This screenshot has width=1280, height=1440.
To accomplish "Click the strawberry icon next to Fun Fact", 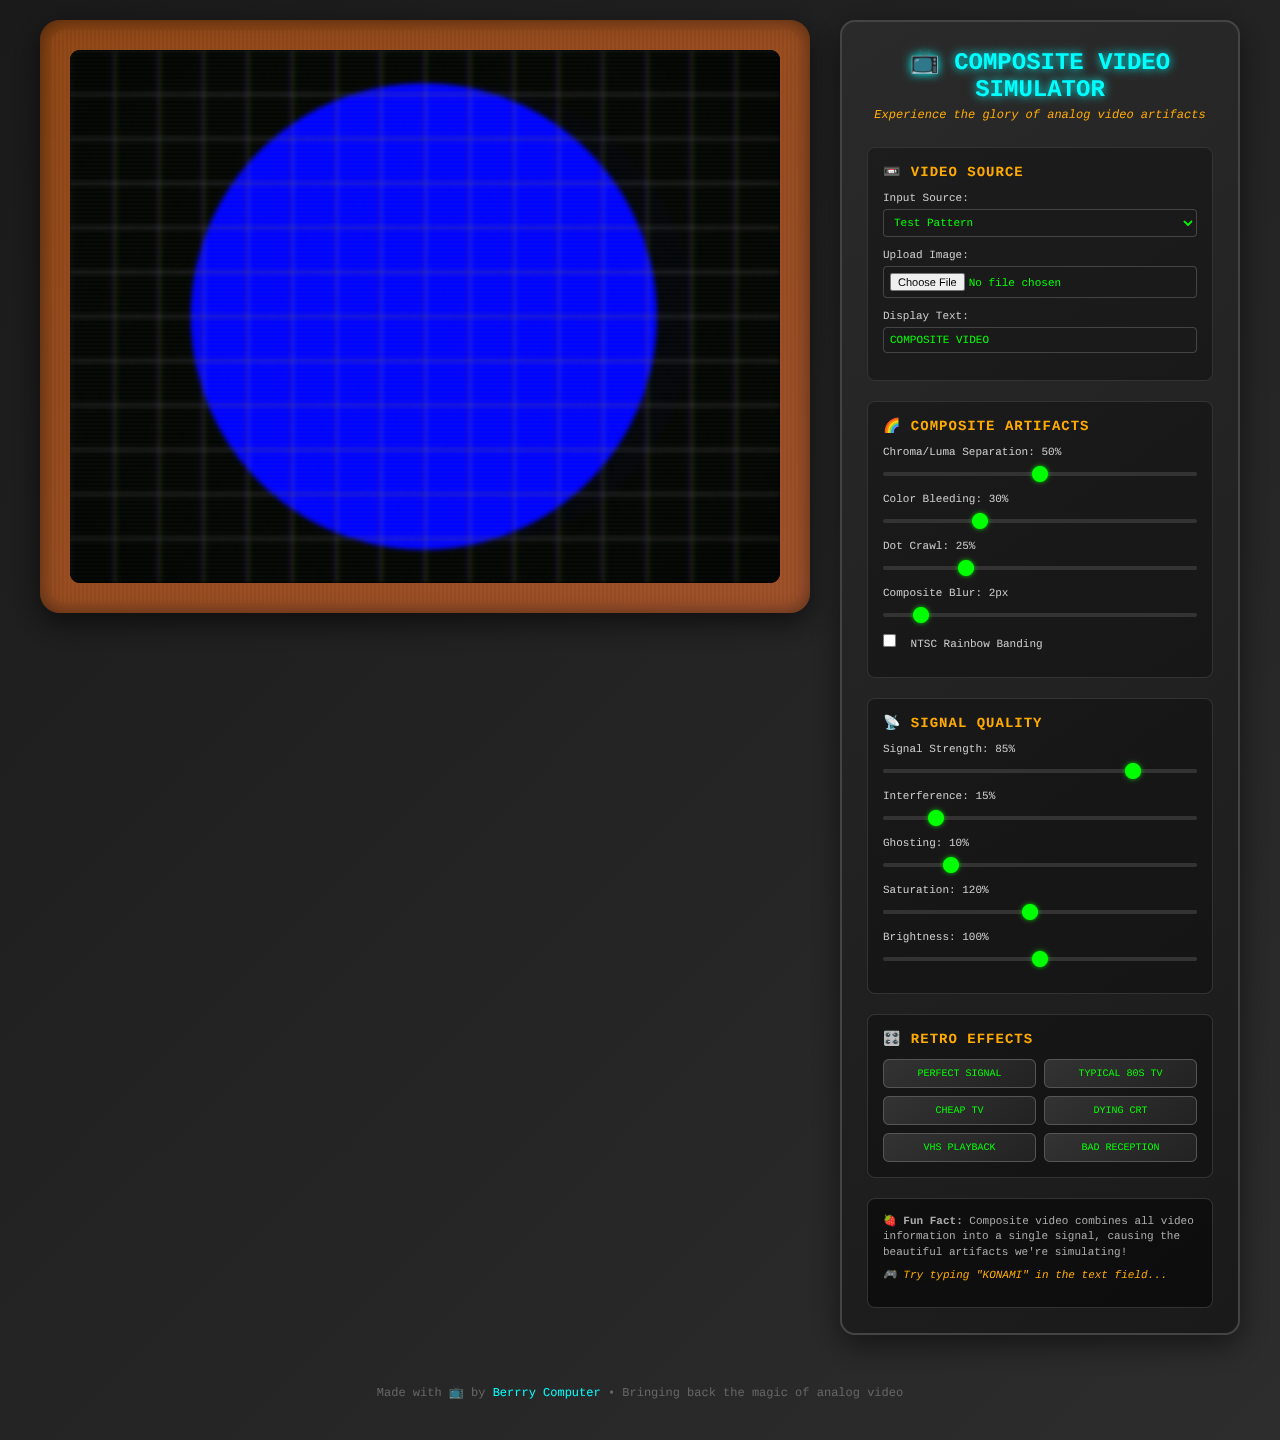I will click(889, 1220).
